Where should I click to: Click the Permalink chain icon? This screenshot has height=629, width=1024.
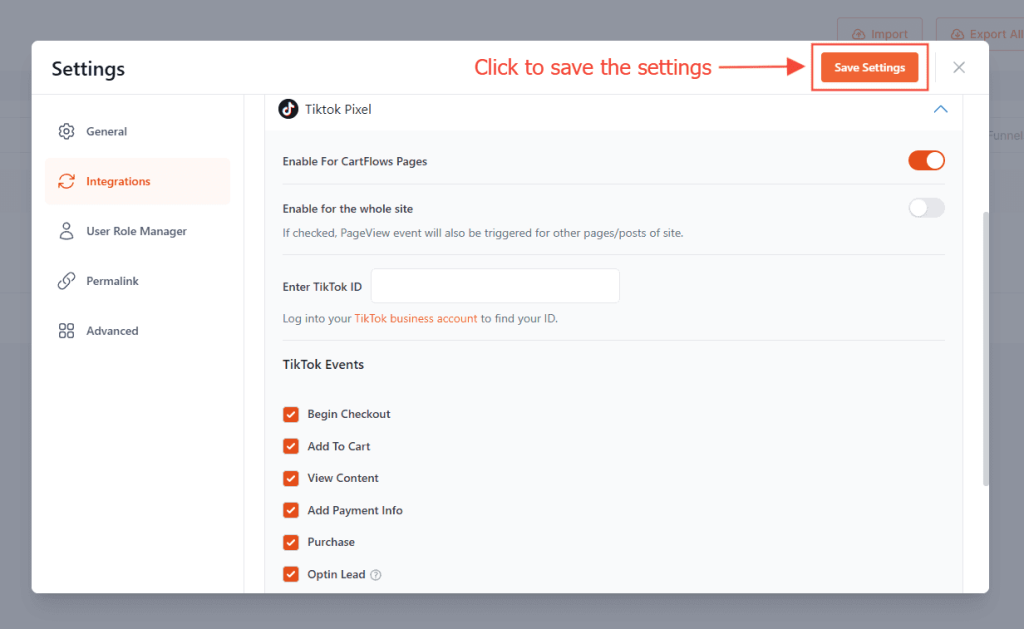(x=67, y=281)
